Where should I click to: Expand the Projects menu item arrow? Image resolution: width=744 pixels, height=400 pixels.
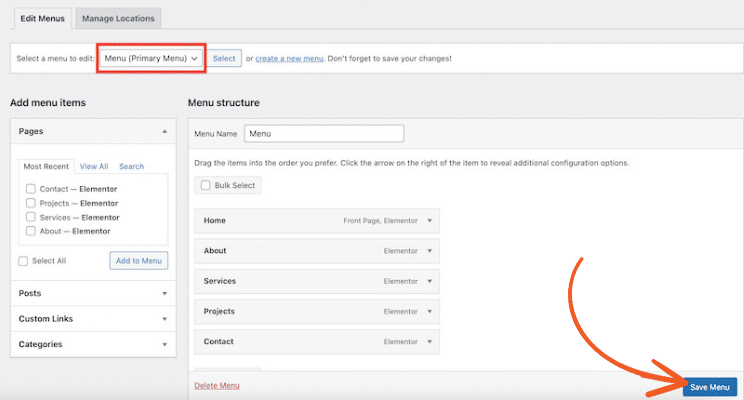(x=429, y=312)
